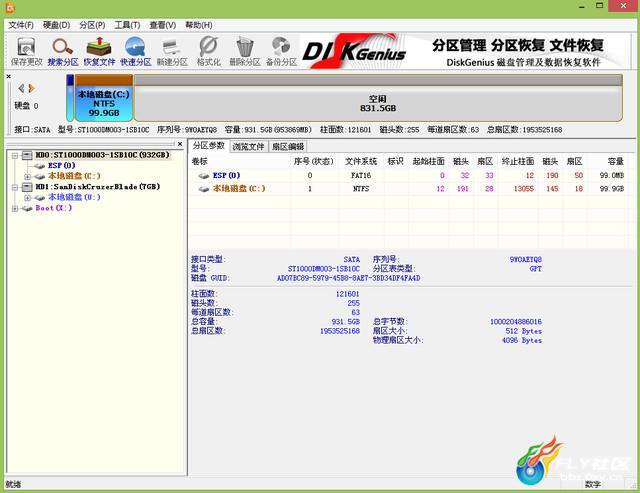Screen dimensions: 640x493
Task: Select HD1:SanDiskCruzerBlade(7GB) in tree
Action: click(x=98, y=187)
